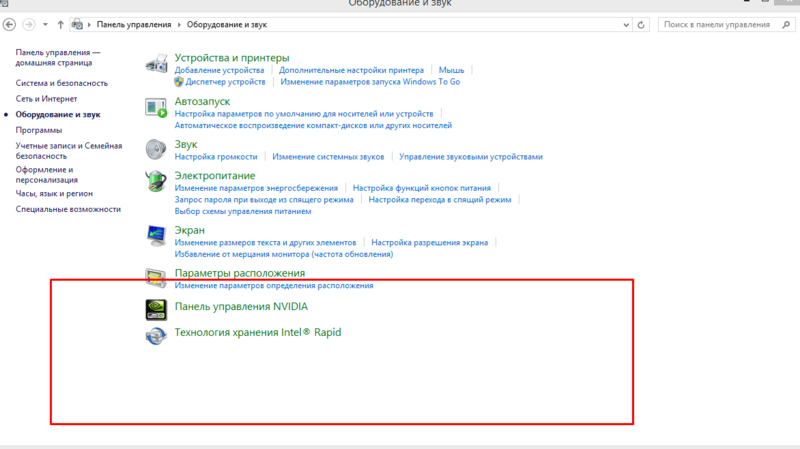Open Диспетчер устройств link
This screenshot has height=449, width=800.
[x=225, y=82]
